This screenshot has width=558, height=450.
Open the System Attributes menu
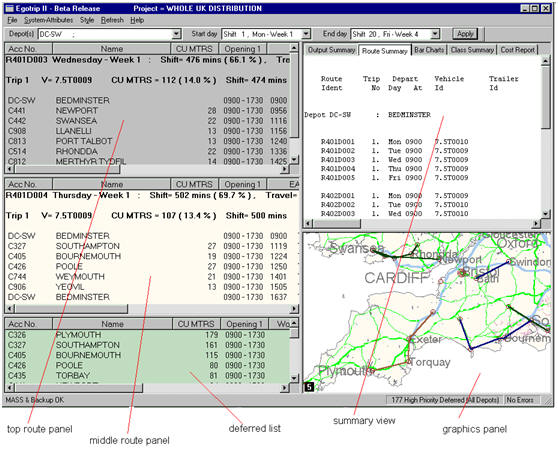(48, 20)
